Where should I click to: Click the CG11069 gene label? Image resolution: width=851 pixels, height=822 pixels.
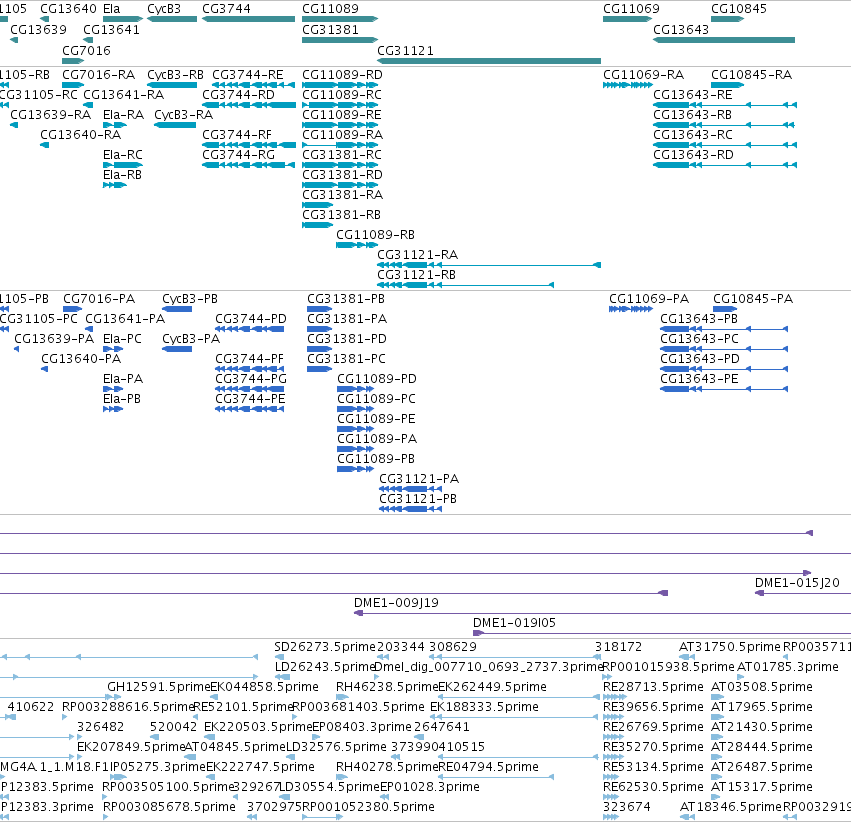click(631, 9)
